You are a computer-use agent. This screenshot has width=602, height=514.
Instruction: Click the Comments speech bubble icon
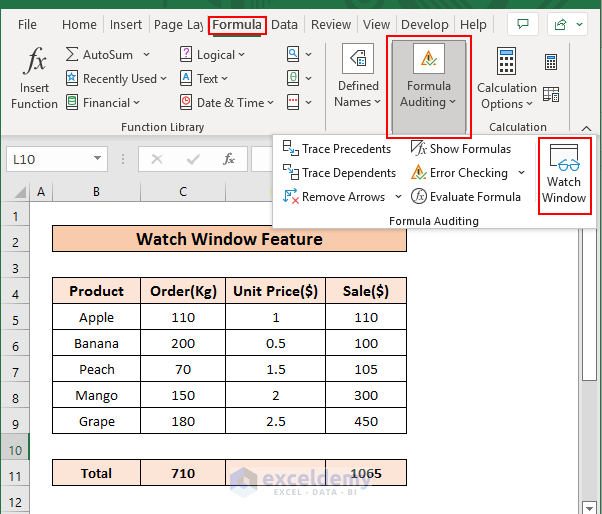[x=523, y=24]
